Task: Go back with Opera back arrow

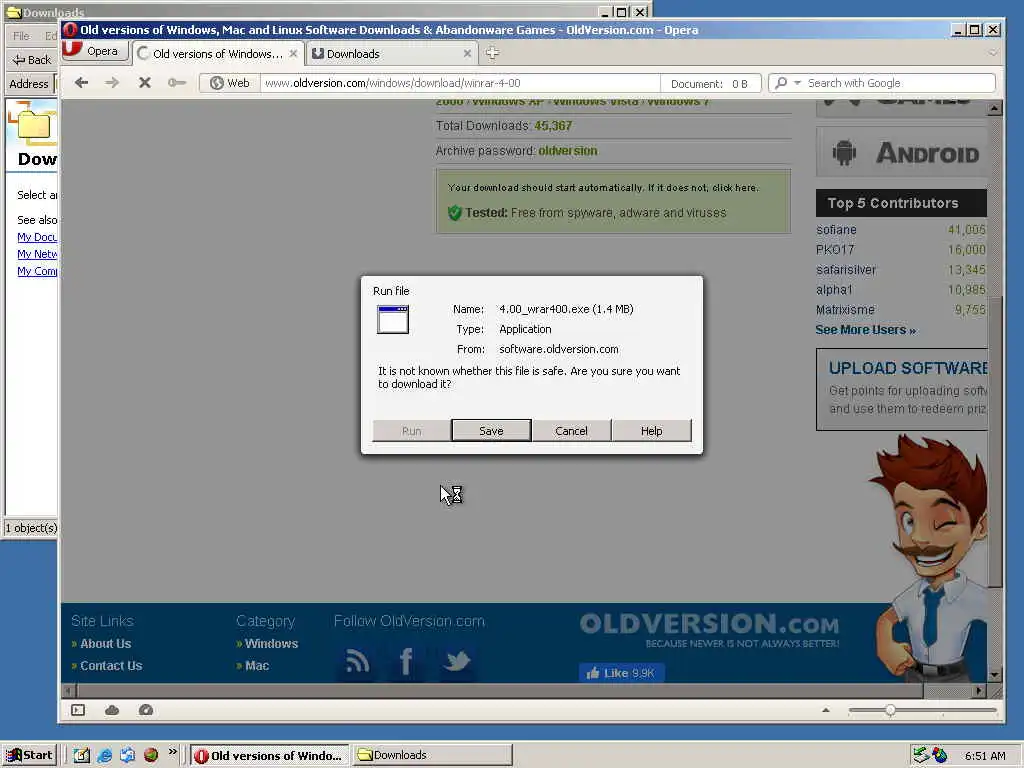Action: pos(81,83)
